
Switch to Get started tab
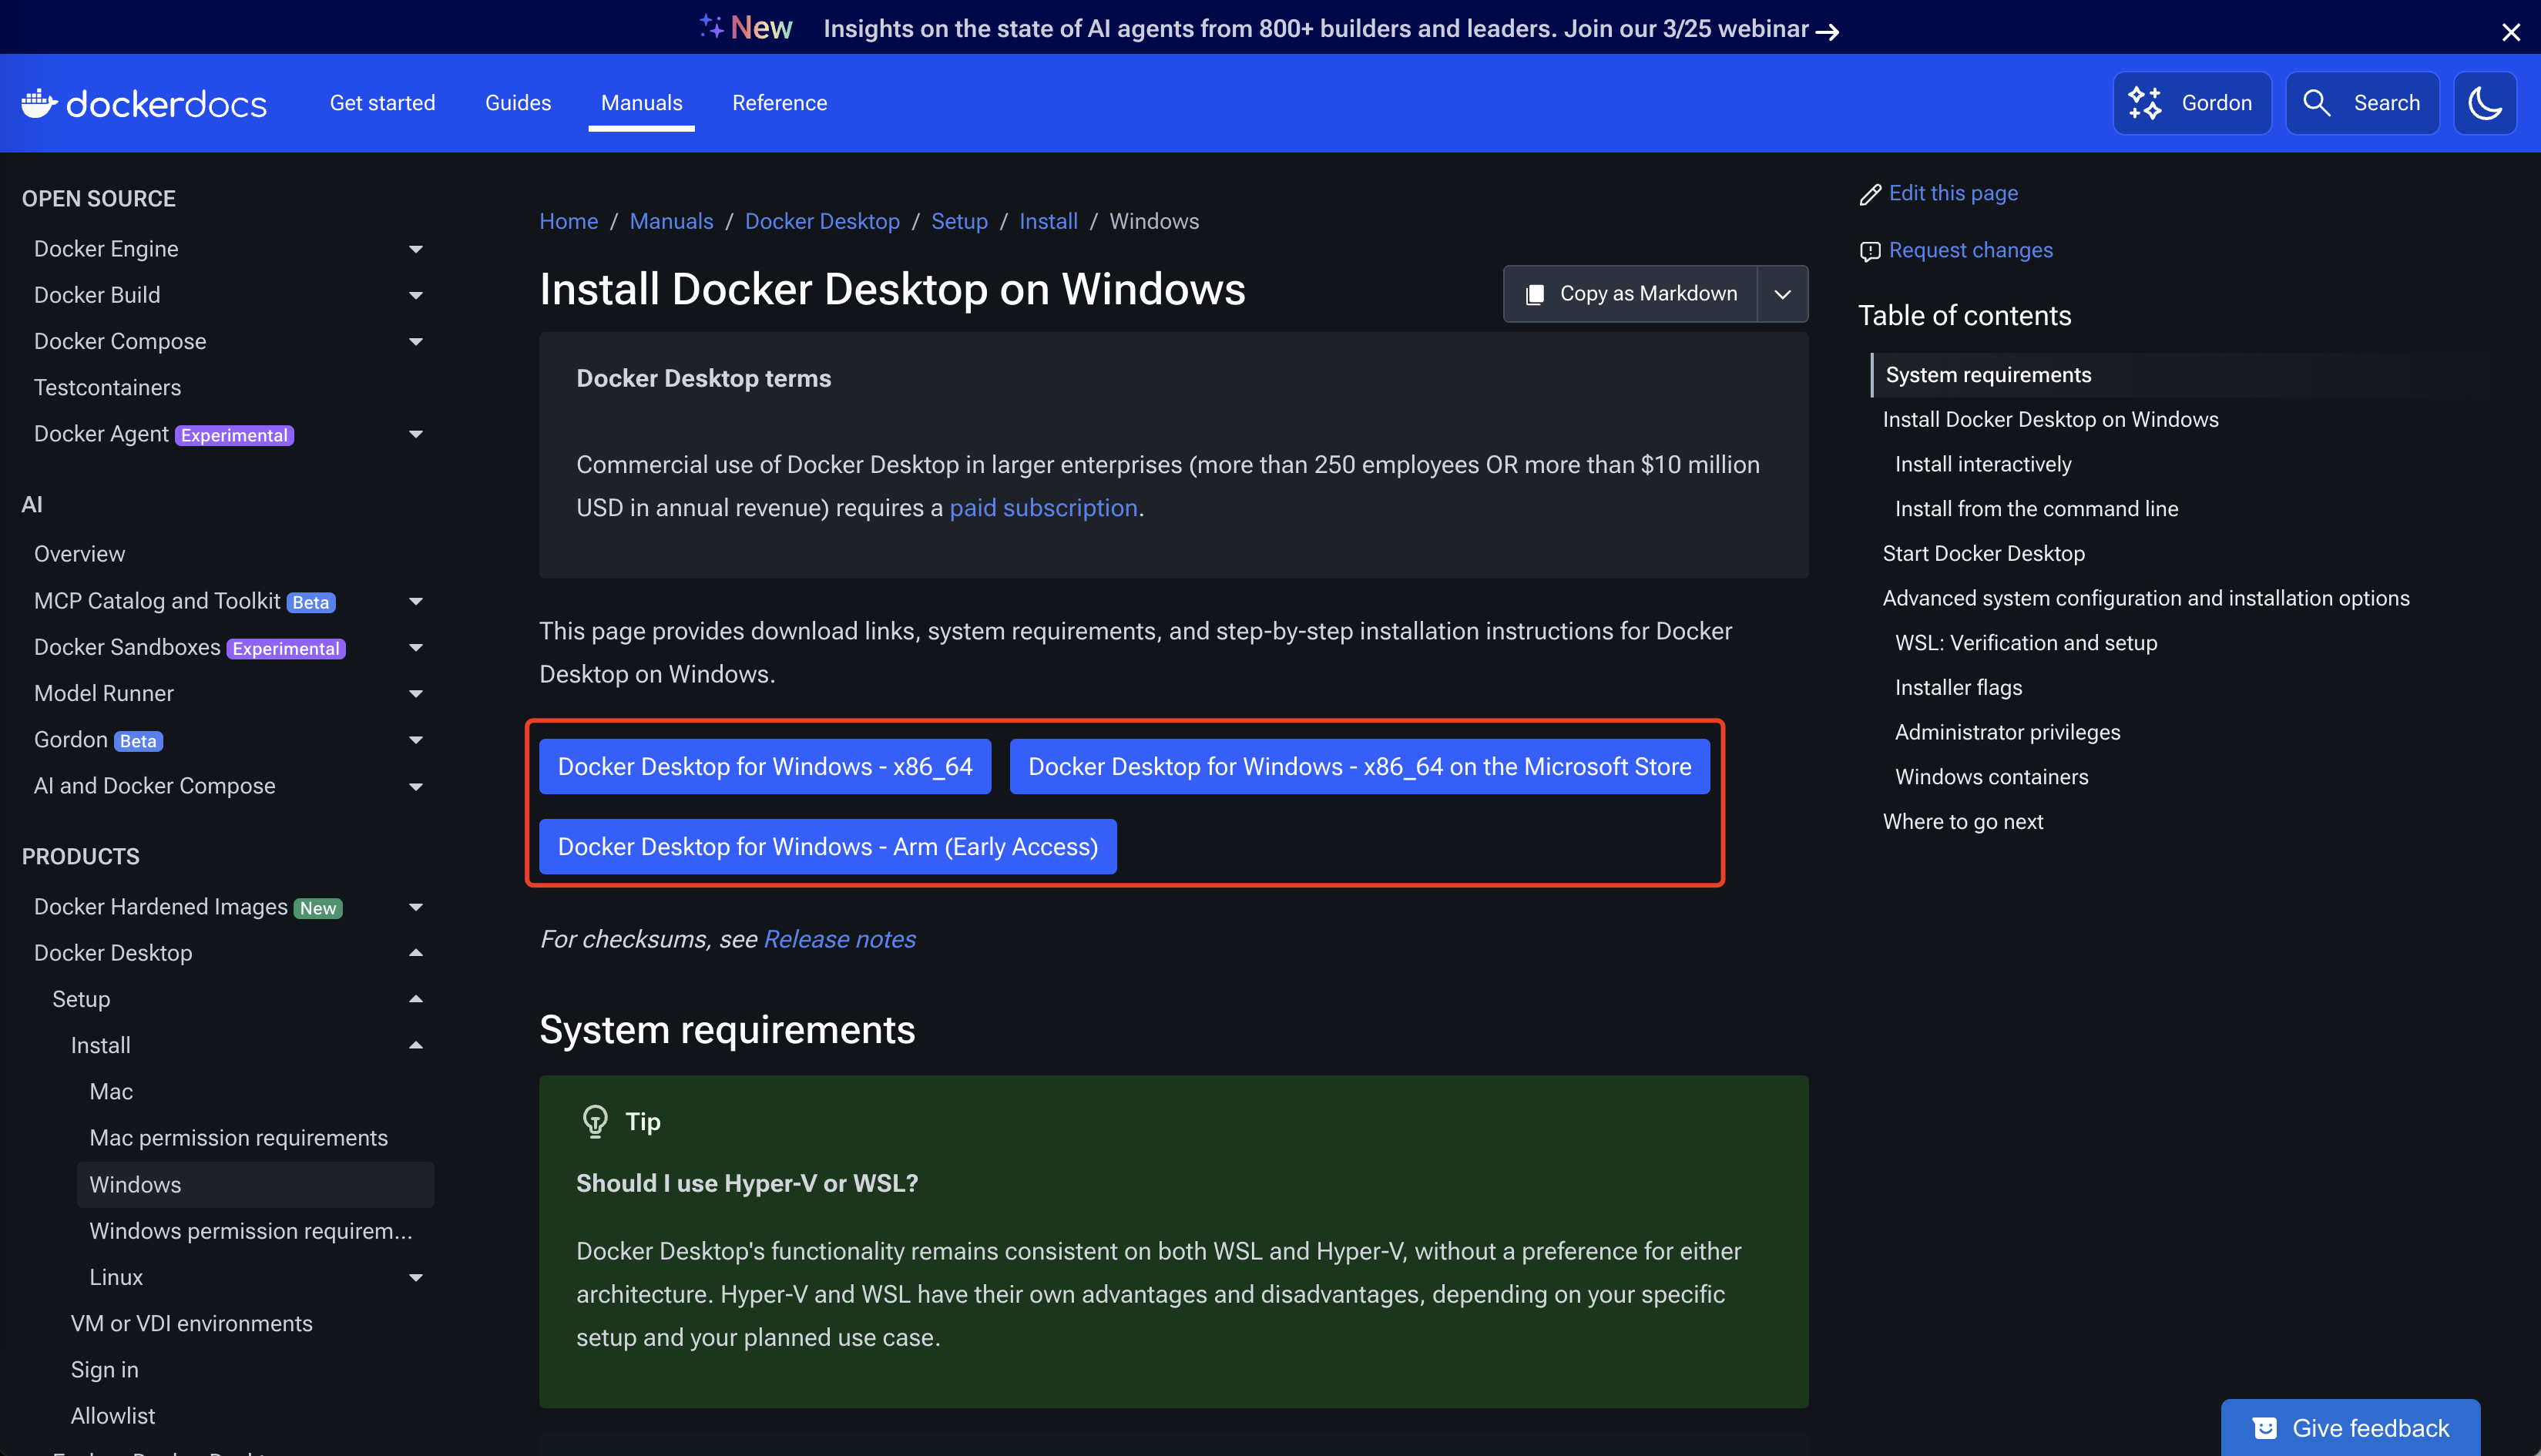point(382,103)
